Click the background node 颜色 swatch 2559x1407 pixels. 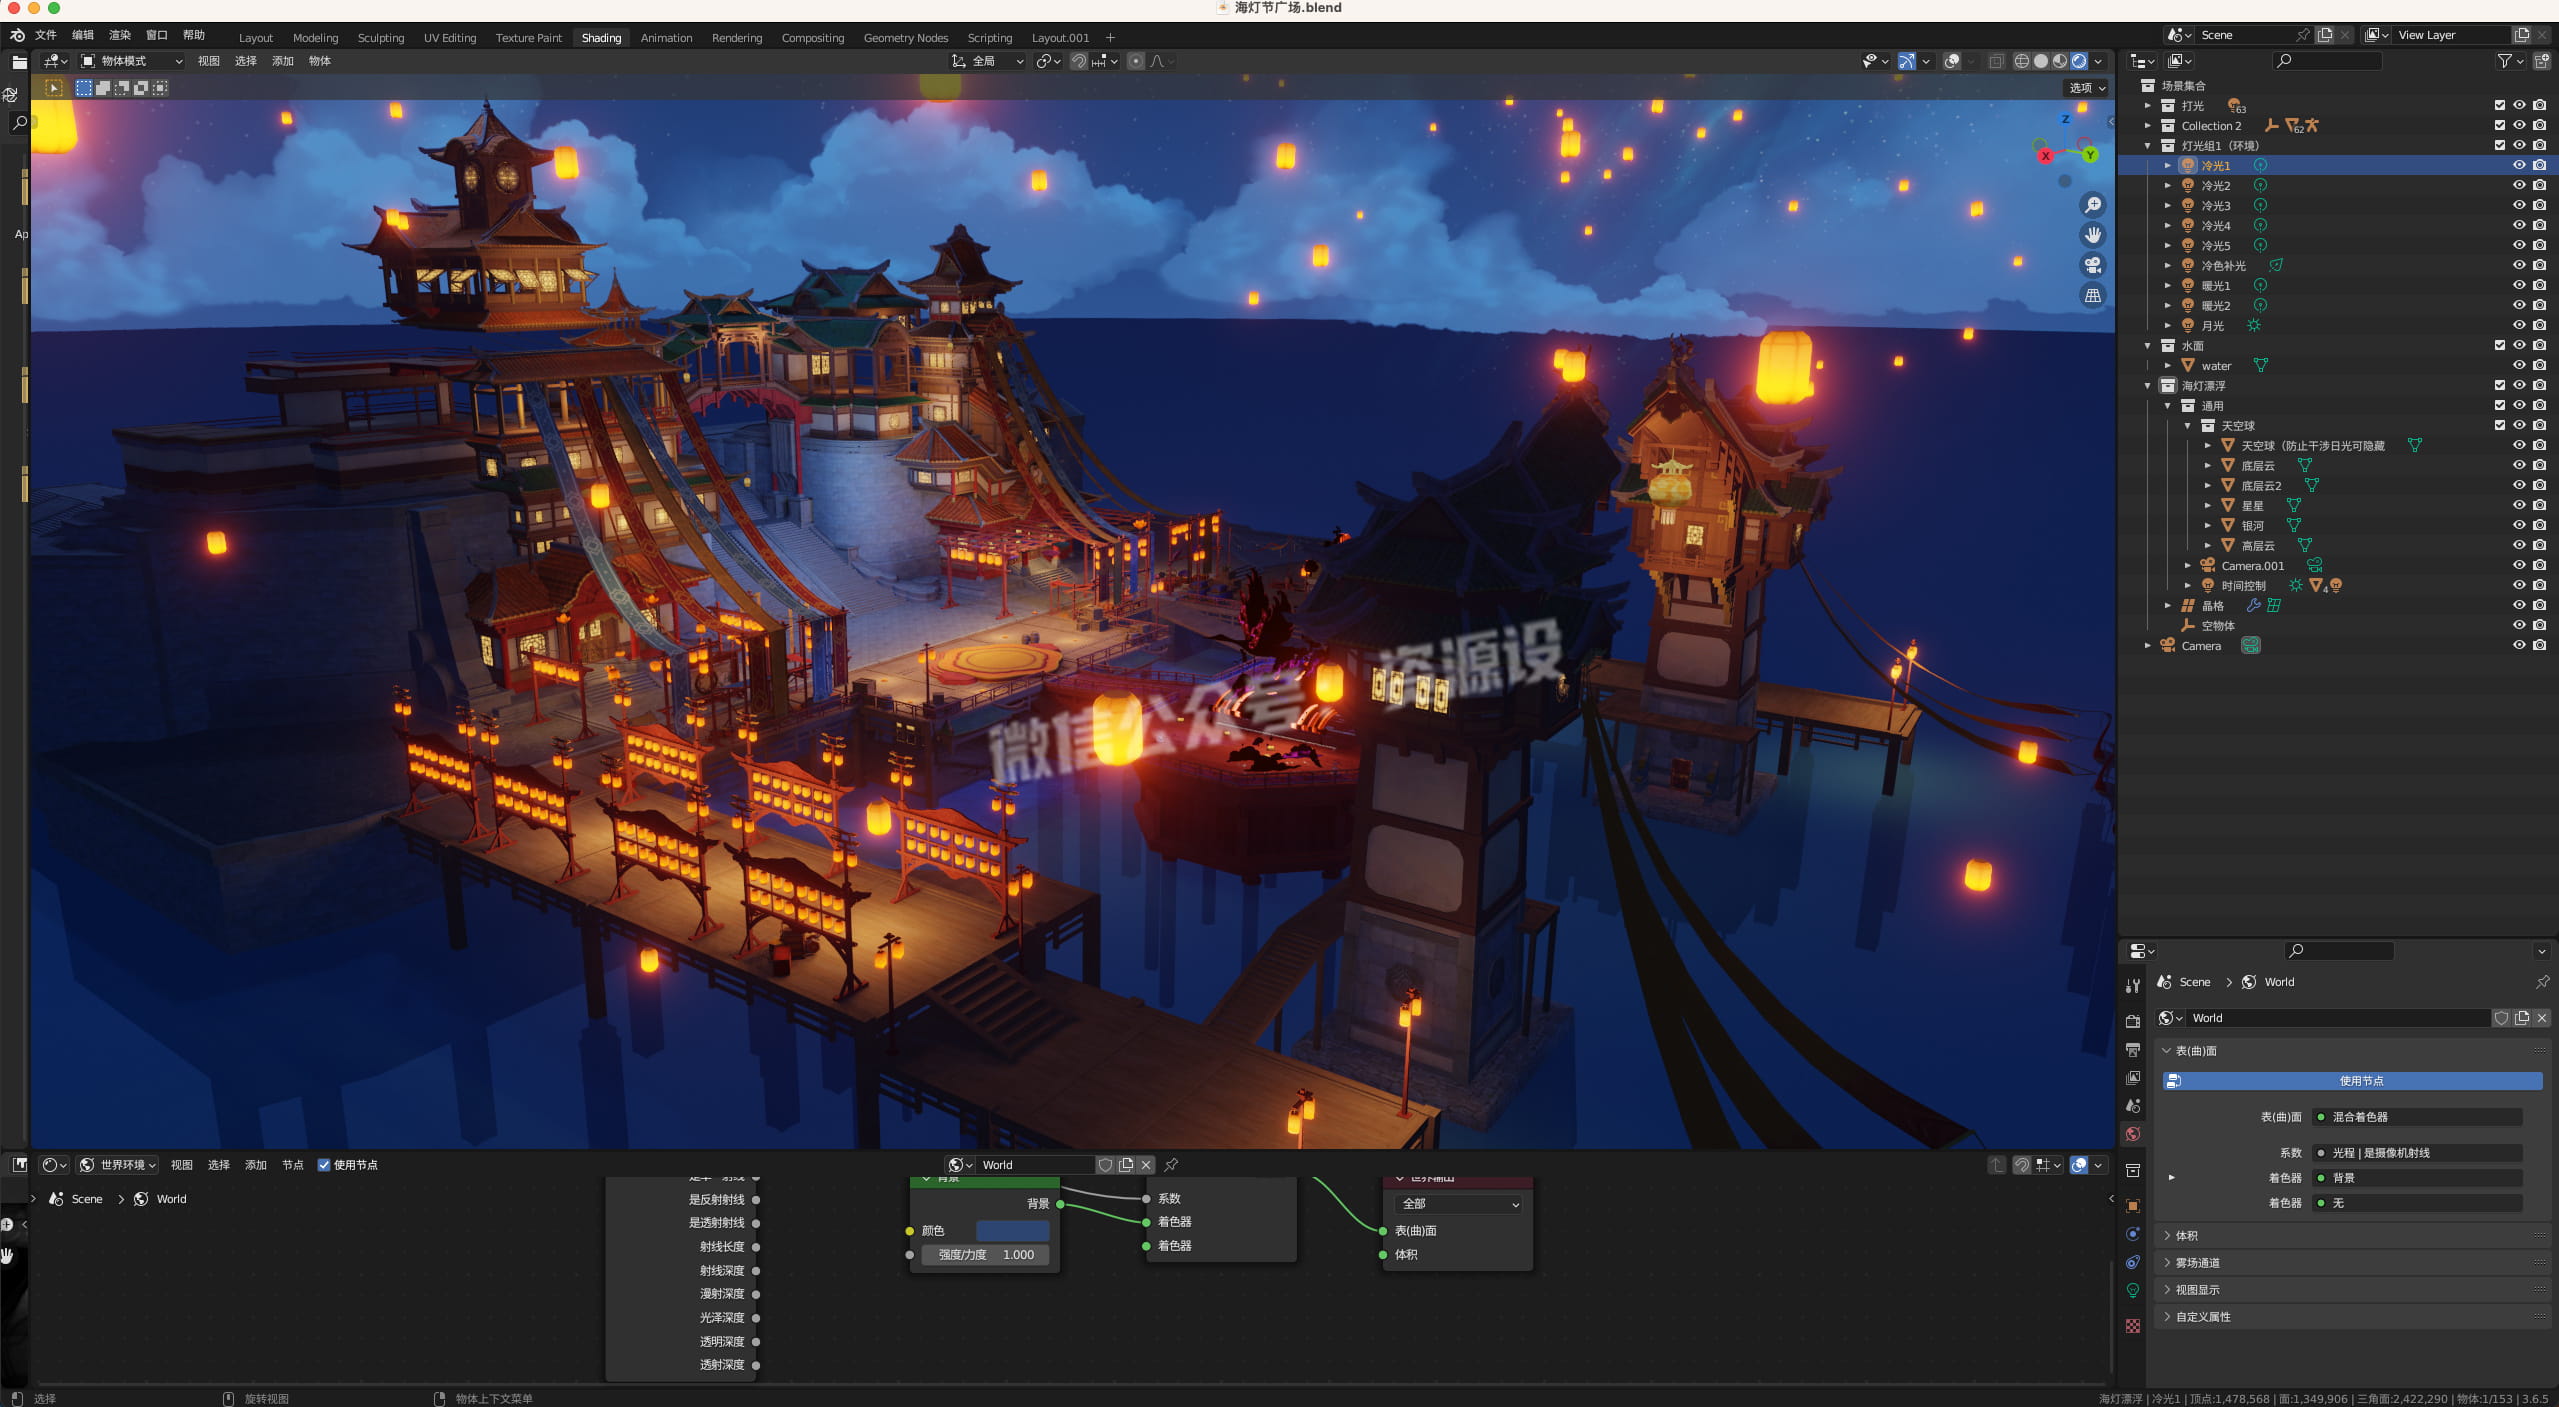click(1012, 1231)
